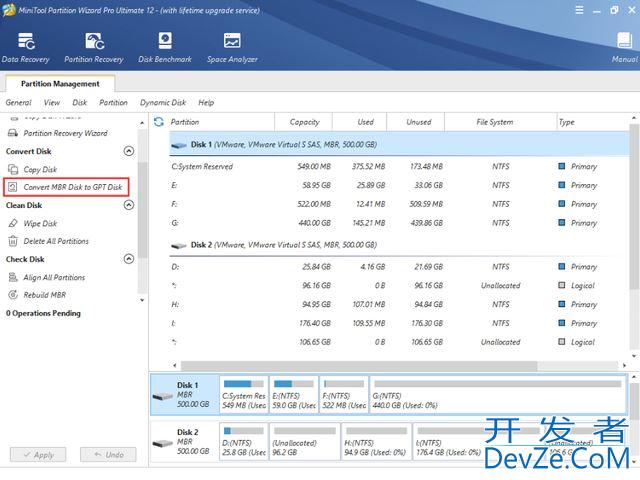Click the Copy Disk icon
The width and height of the screenshot is (640, 480).
coord(13,169)
